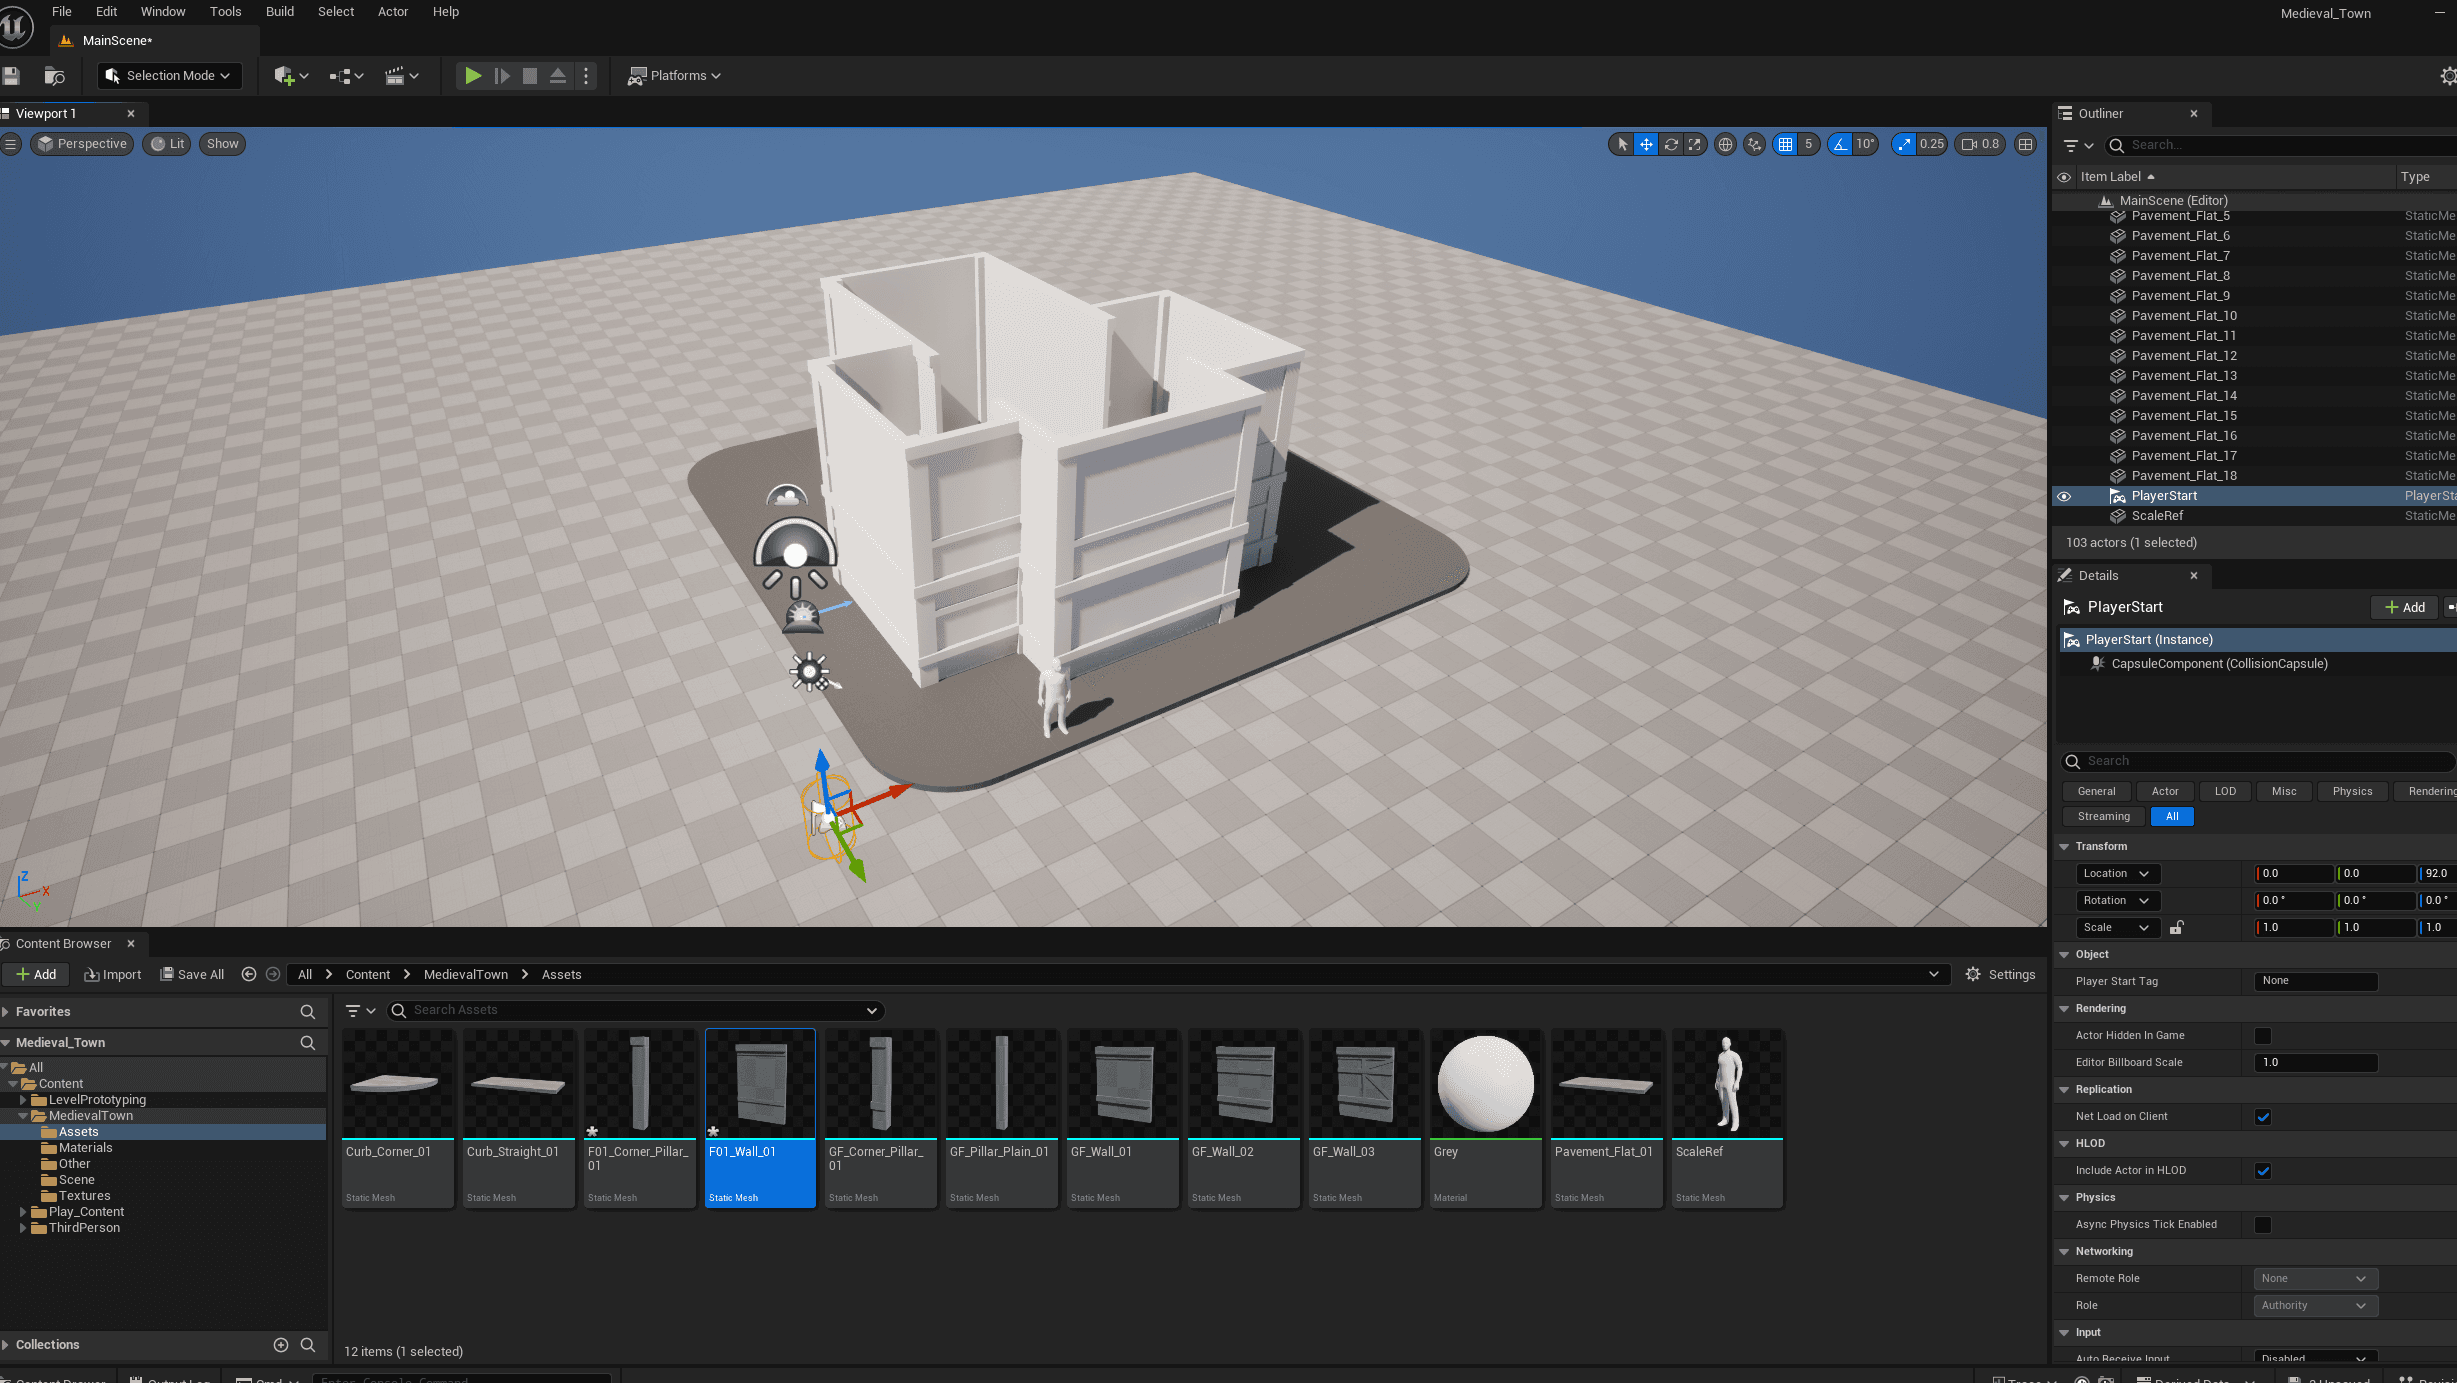The height and width of the screenshot is (1383, 2457).
Task: Activate the rotate transform tool
Action: (x=1671, y=144)
